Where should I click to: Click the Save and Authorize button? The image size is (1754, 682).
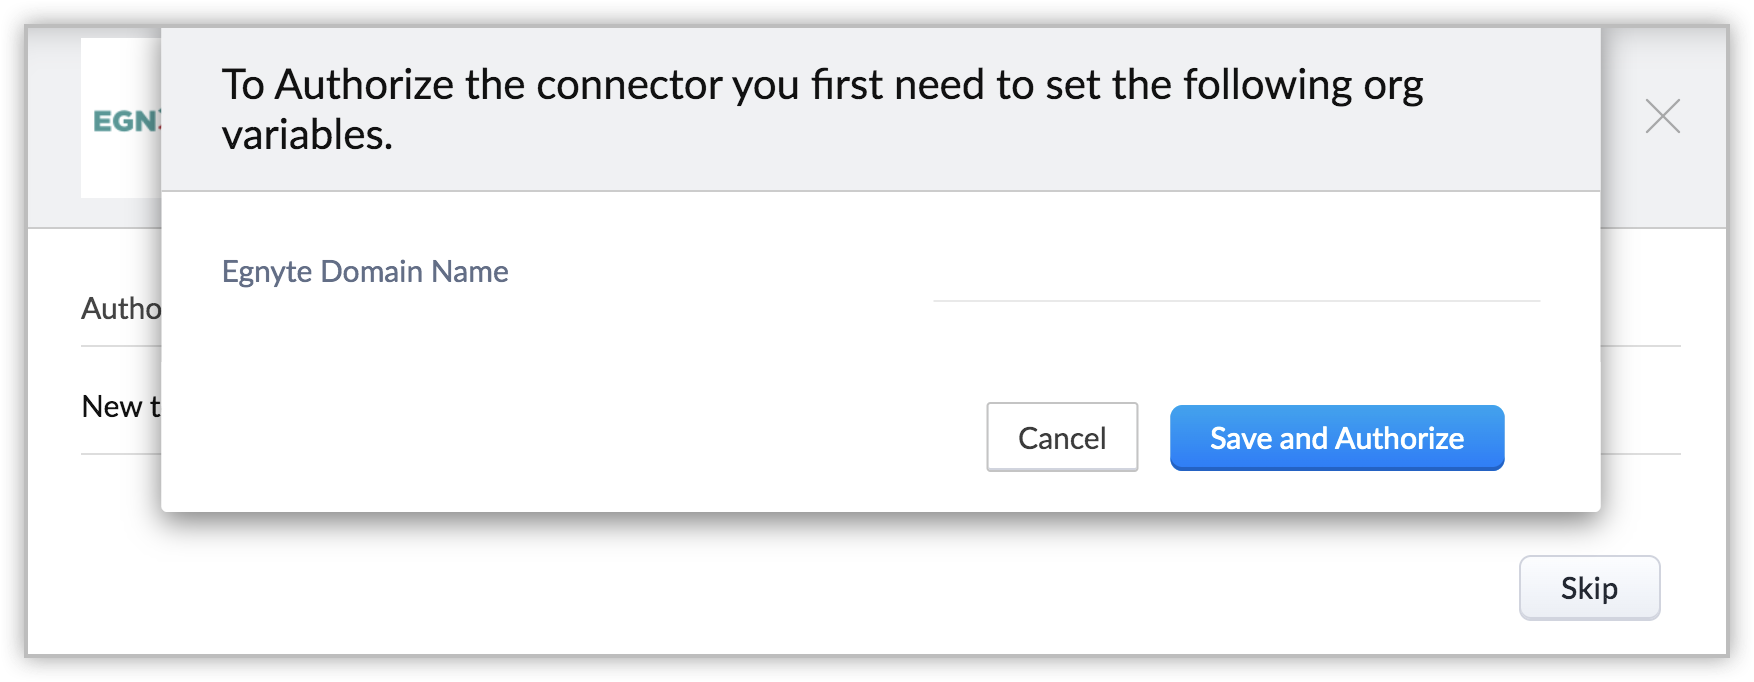coord(1336,438)
